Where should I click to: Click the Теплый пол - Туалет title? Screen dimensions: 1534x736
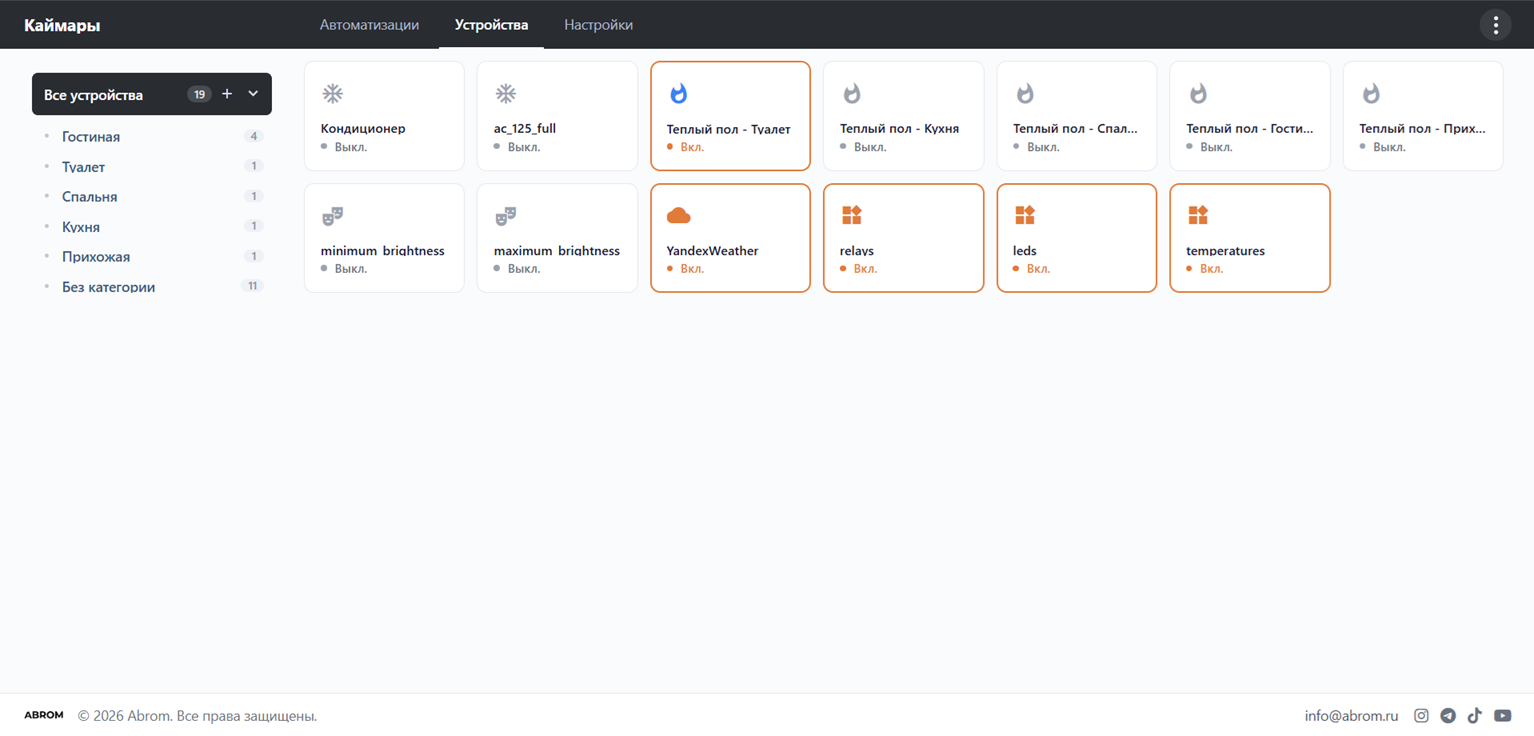[x=729, y=129]
